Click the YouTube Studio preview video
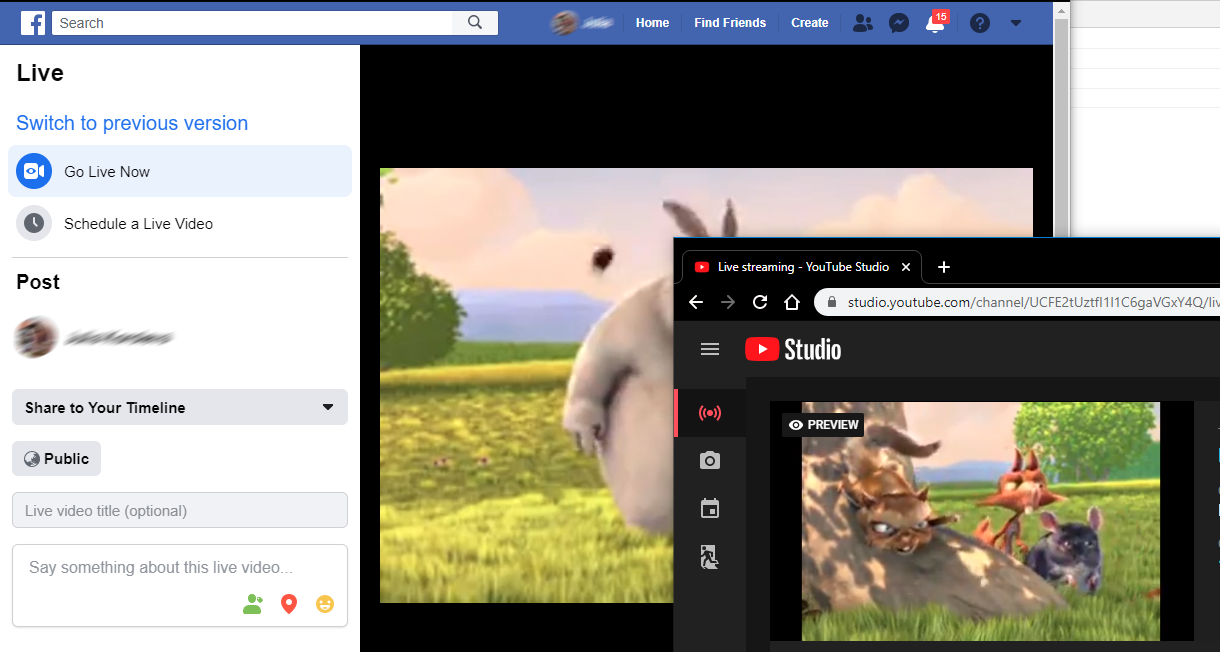Viewport: 1220px width, 652px height. [981, 521]
